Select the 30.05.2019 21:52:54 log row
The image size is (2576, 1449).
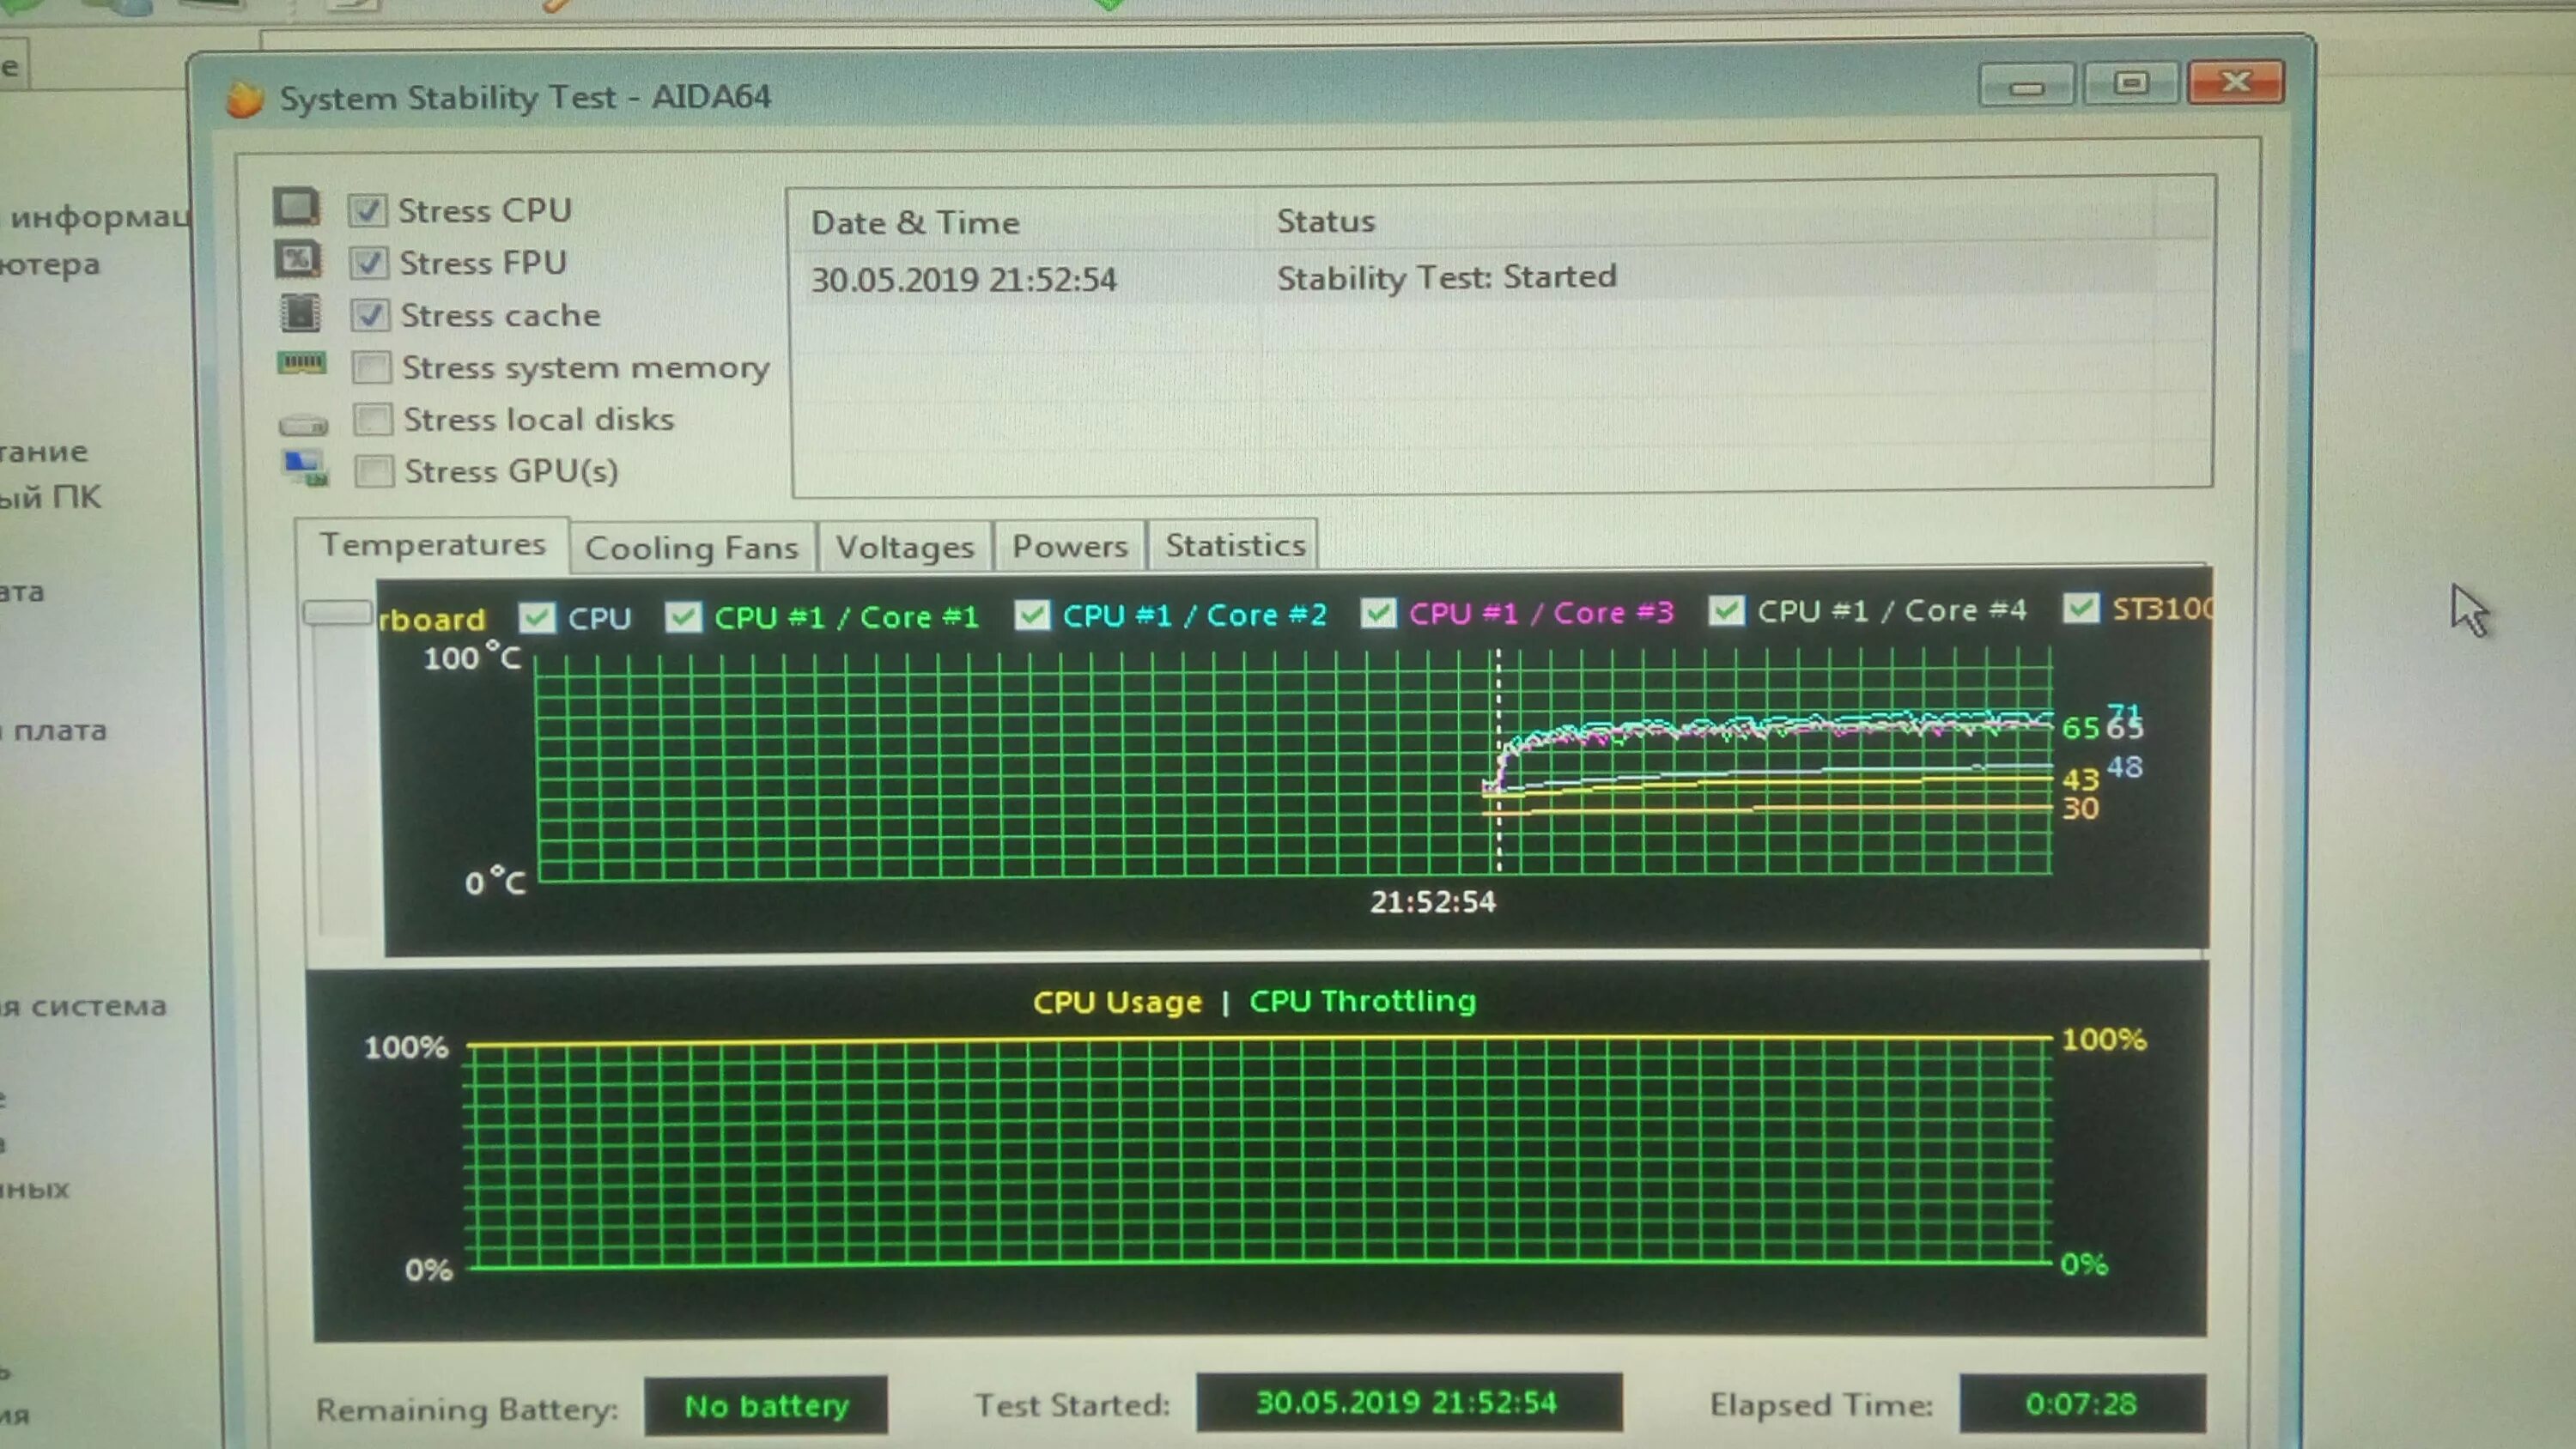[x=1500, y=277]
